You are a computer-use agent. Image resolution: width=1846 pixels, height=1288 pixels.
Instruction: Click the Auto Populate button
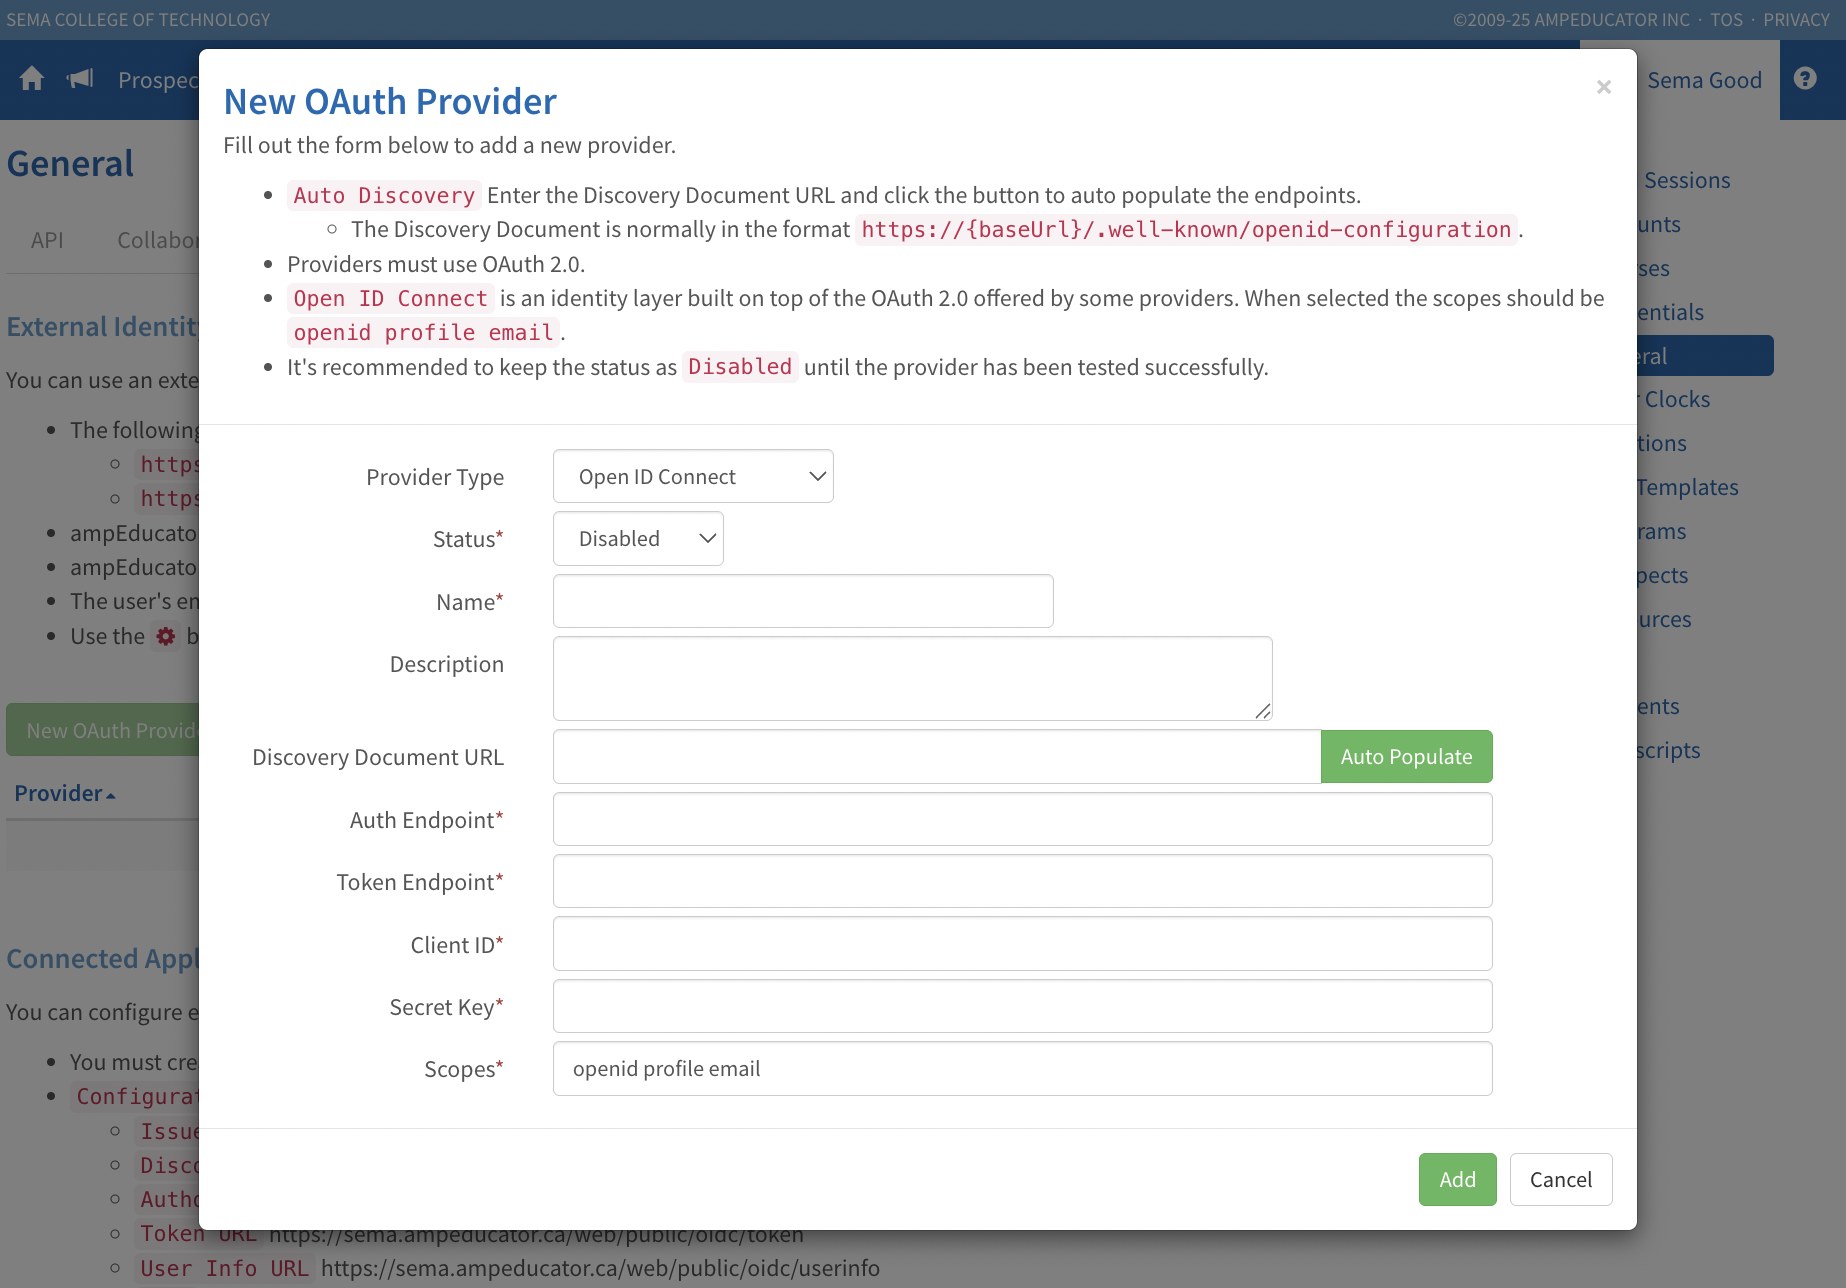tap(1406, 757)
